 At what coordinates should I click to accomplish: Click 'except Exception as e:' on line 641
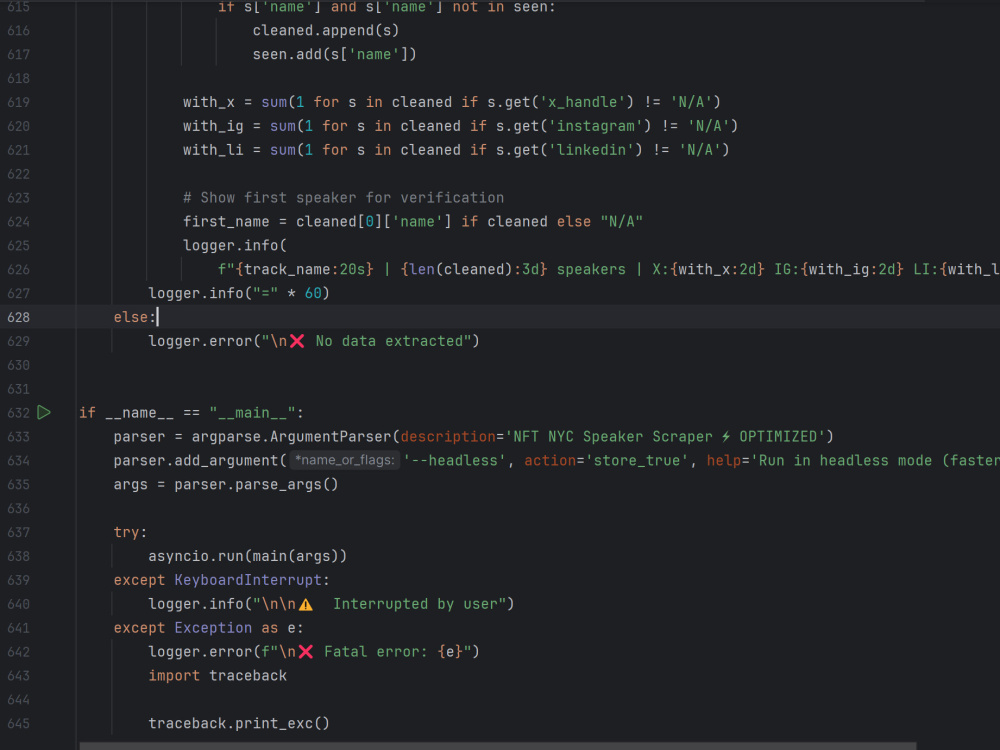[209, 628]
